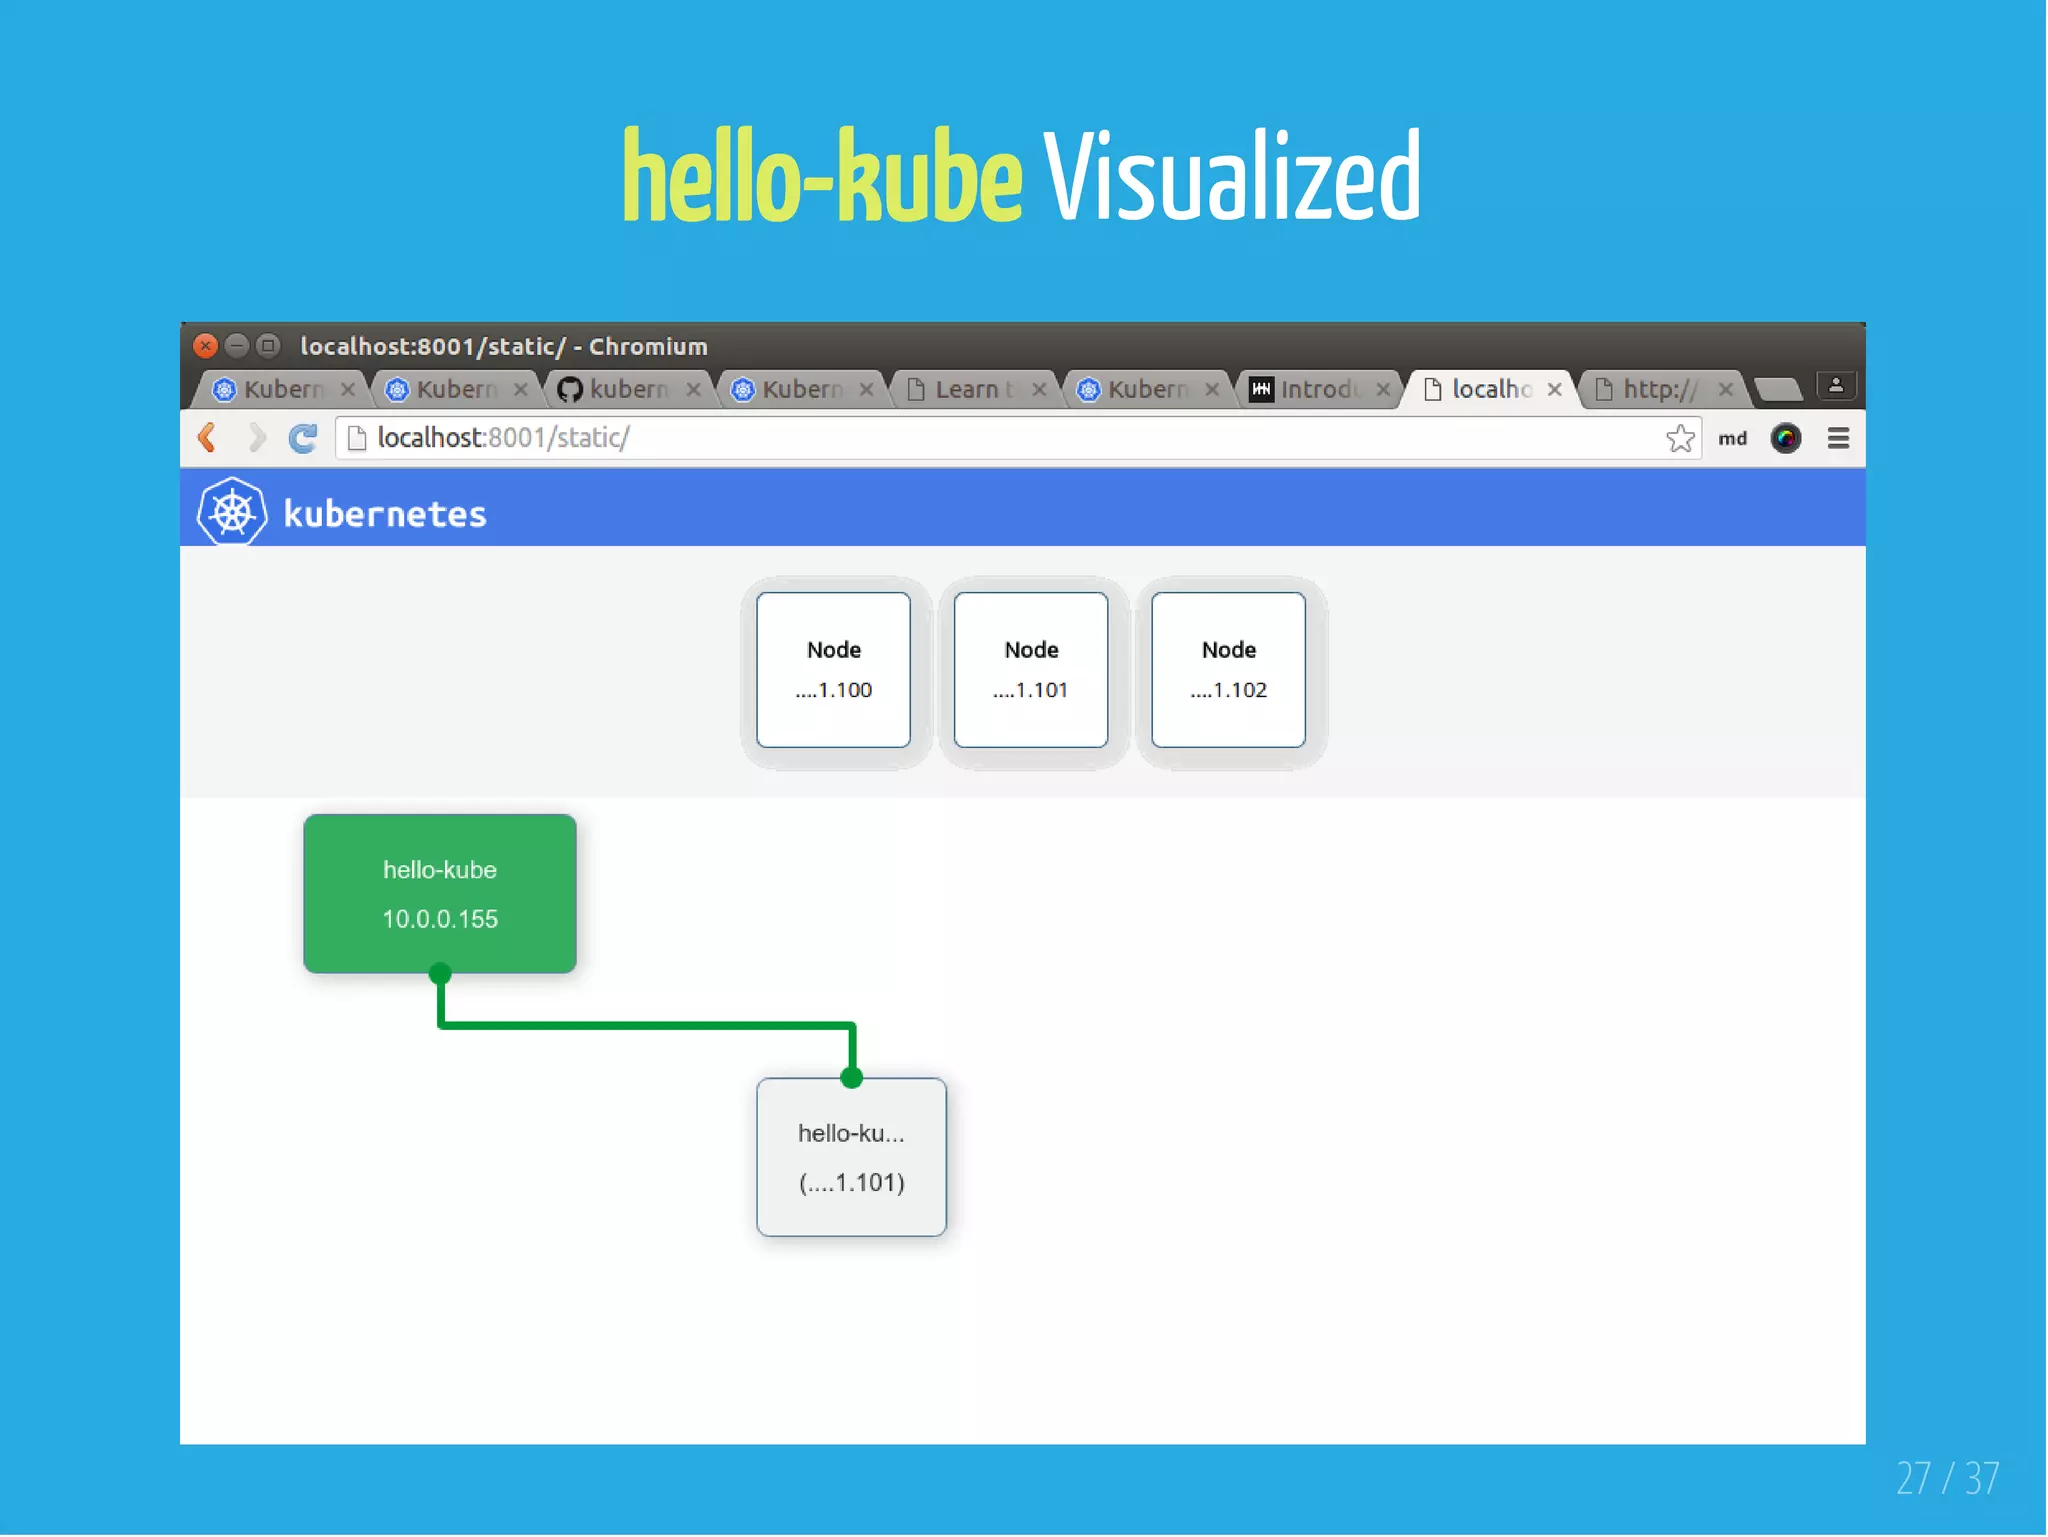This screenshot has height=1537, width=2048.
Task: Click the browser back arrow button
Action: (208, 438)
